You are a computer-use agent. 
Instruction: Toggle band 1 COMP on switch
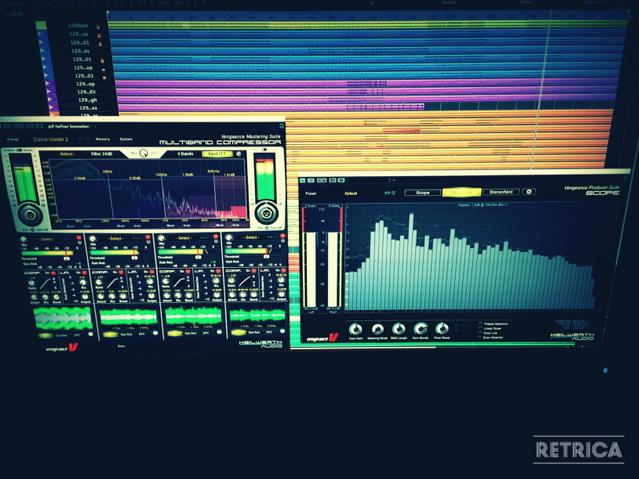point(54,273)
